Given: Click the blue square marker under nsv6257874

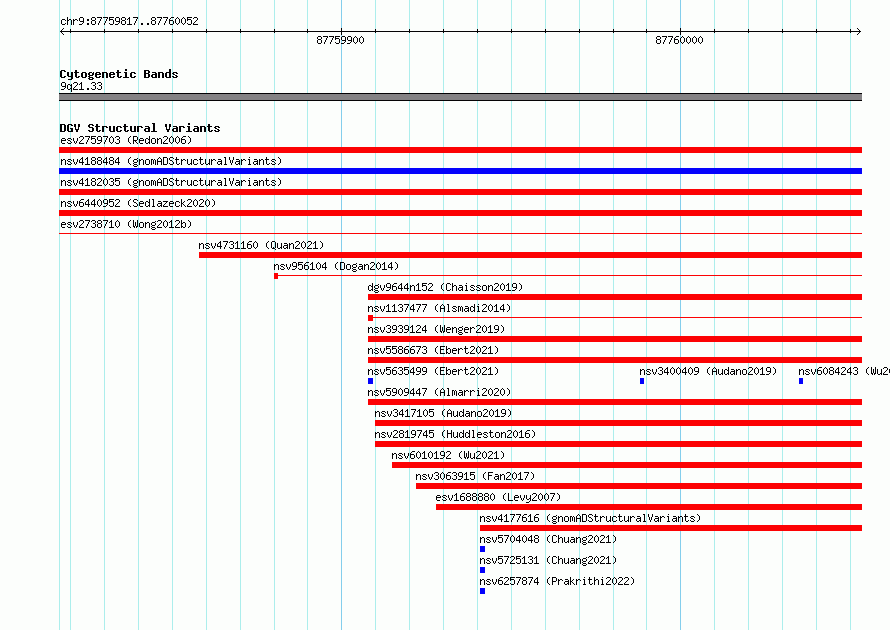Looking at the screenshot, I should 482,591.
